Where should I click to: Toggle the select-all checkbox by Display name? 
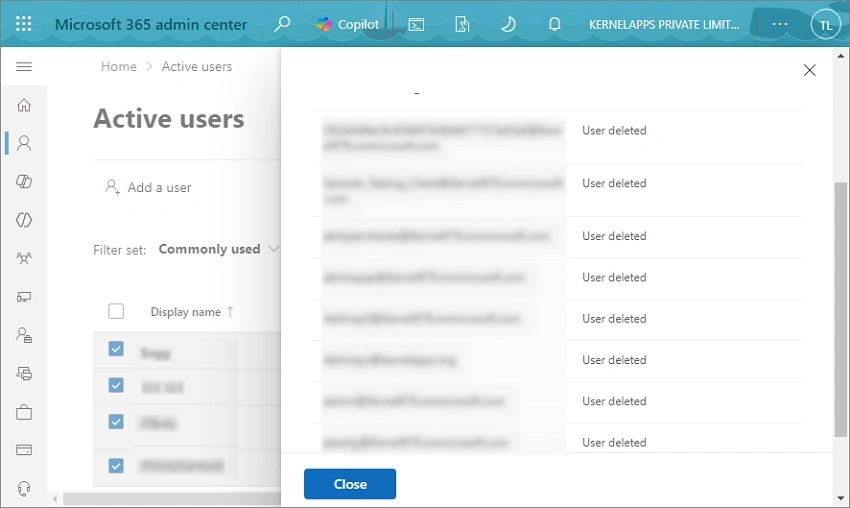(116, 311)
